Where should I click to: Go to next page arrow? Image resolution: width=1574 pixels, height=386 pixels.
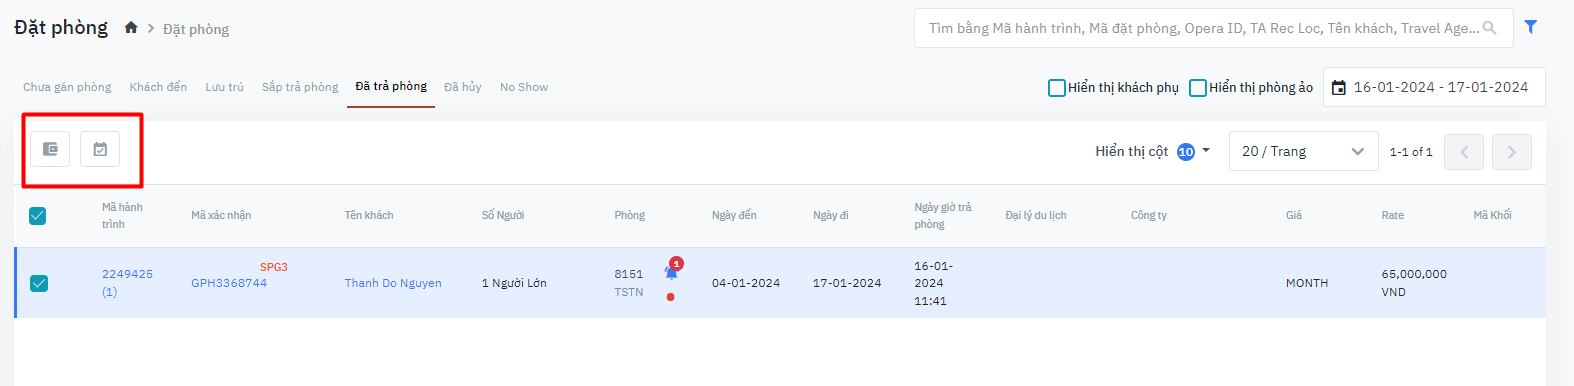pos(1512,152)
